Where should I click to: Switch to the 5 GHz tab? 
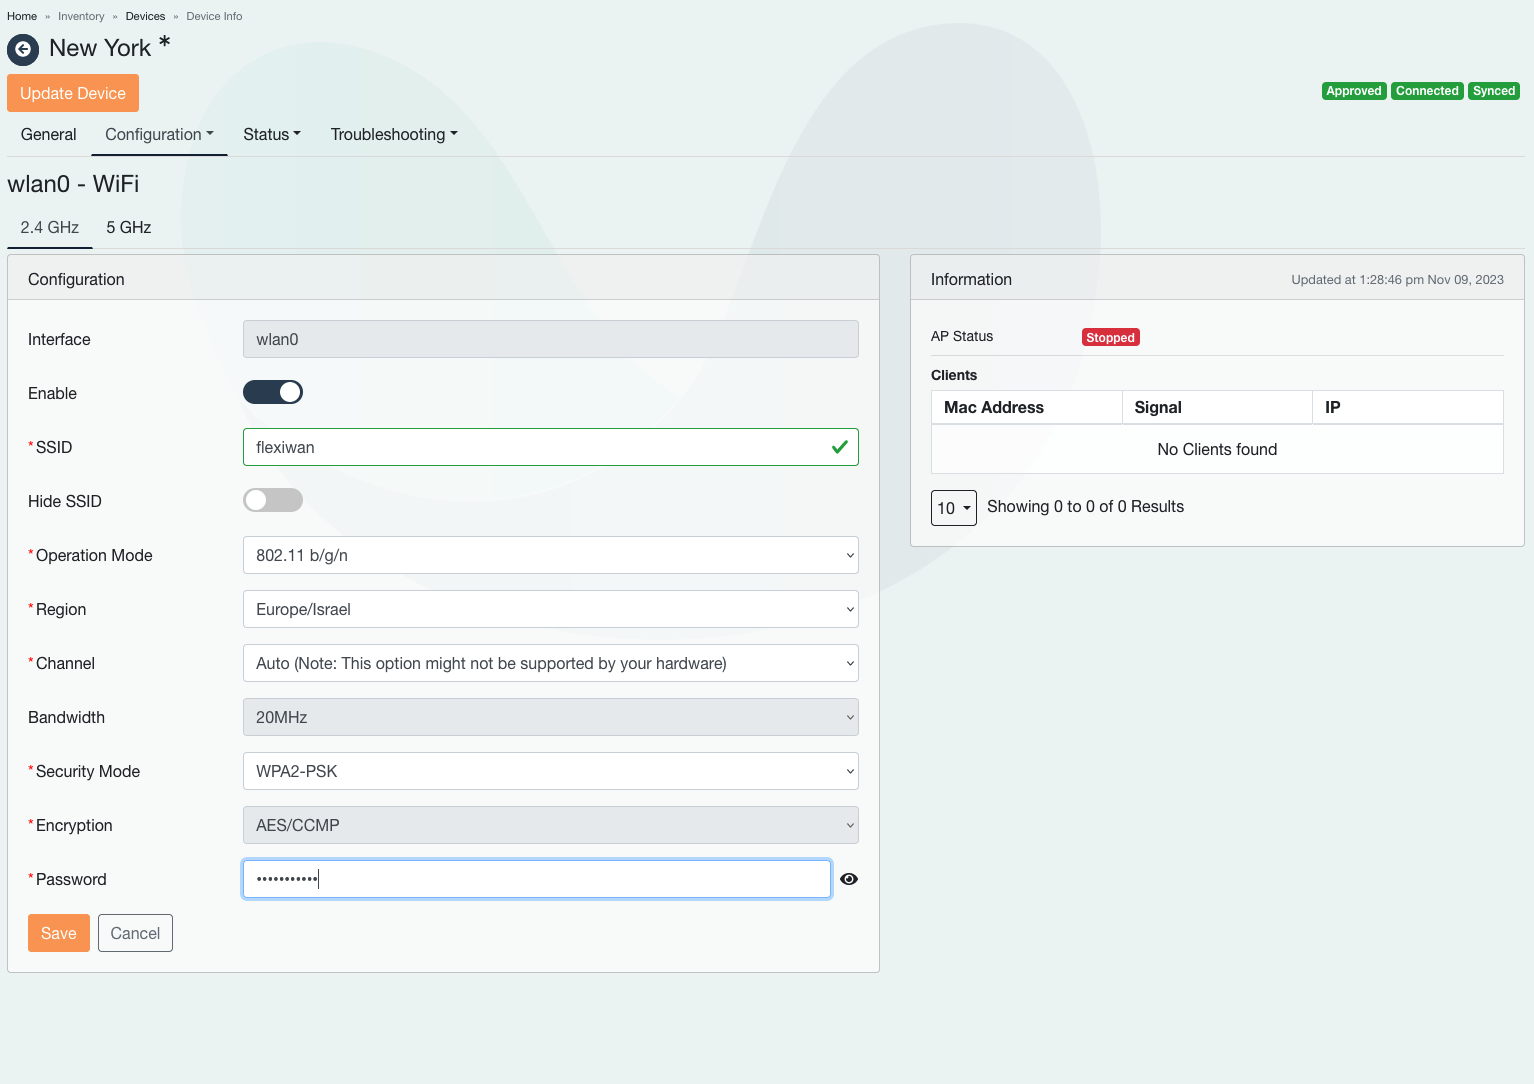129,227
